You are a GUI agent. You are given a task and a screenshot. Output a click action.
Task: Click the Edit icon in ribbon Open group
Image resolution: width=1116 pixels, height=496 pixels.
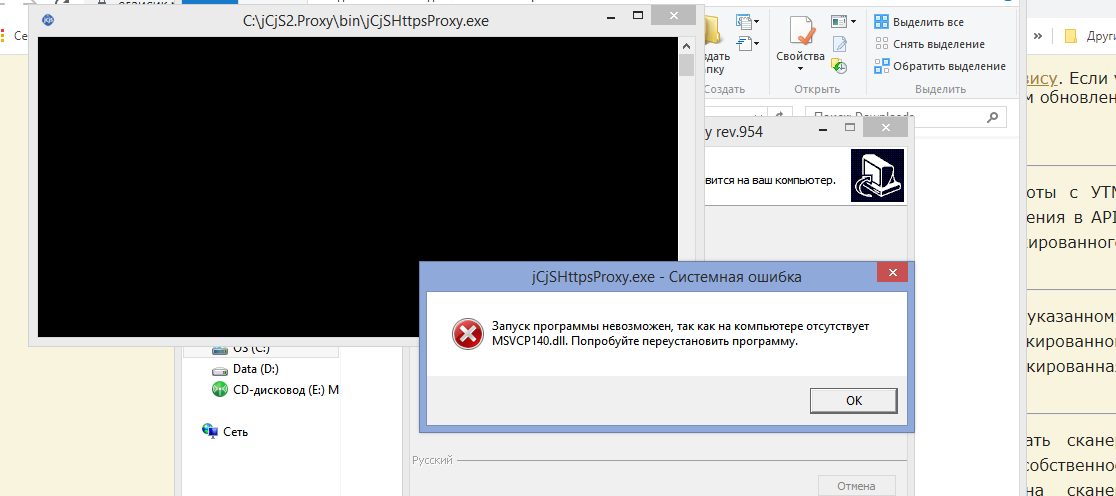839,44
